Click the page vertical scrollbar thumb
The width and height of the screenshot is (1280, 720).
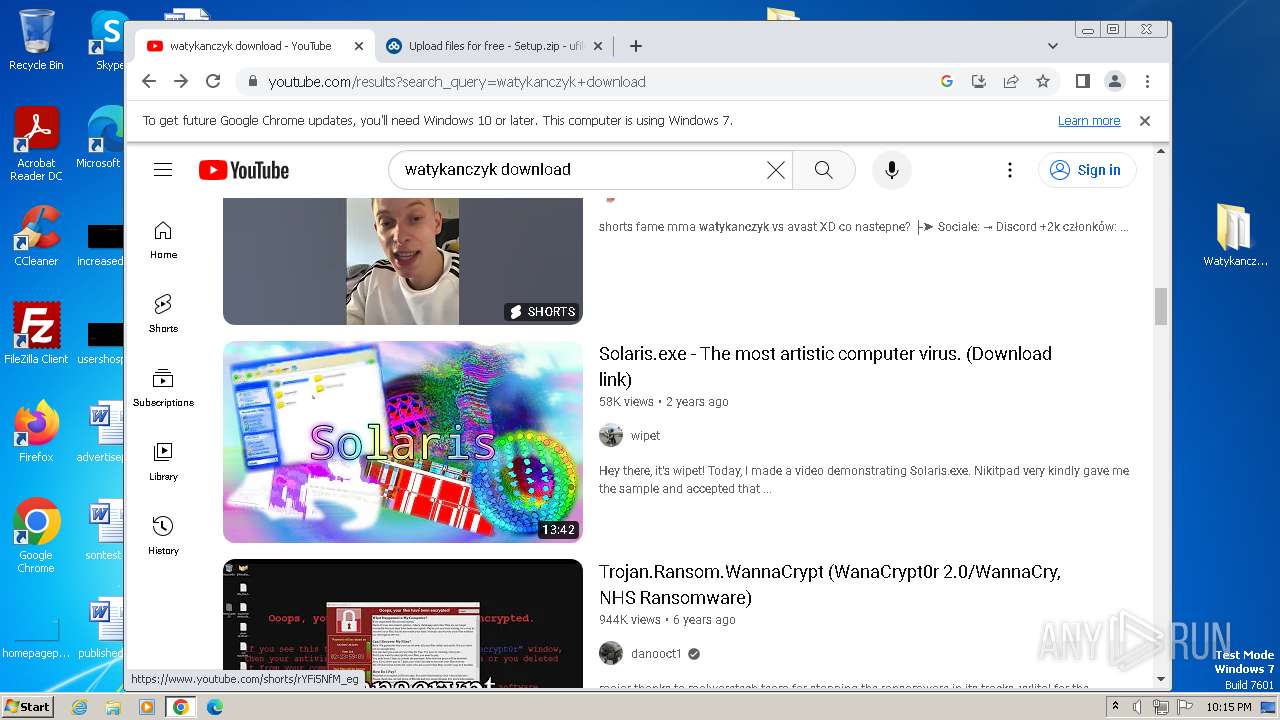(x=1161, y=306)
